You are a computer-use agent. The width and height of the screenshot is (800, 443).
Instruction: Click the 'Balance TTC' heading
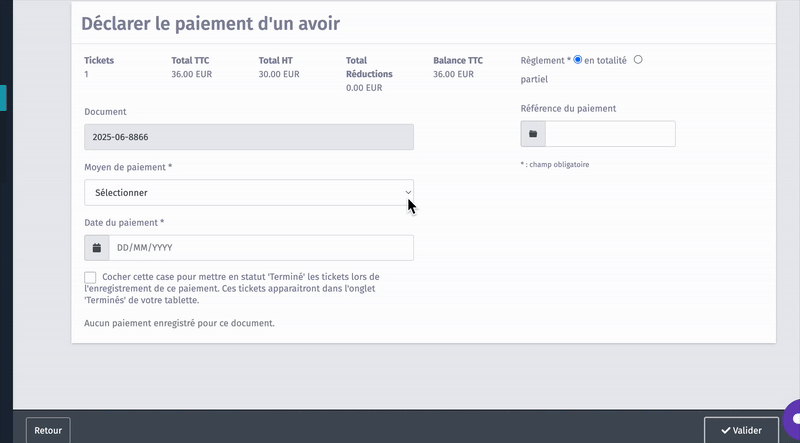458,60
